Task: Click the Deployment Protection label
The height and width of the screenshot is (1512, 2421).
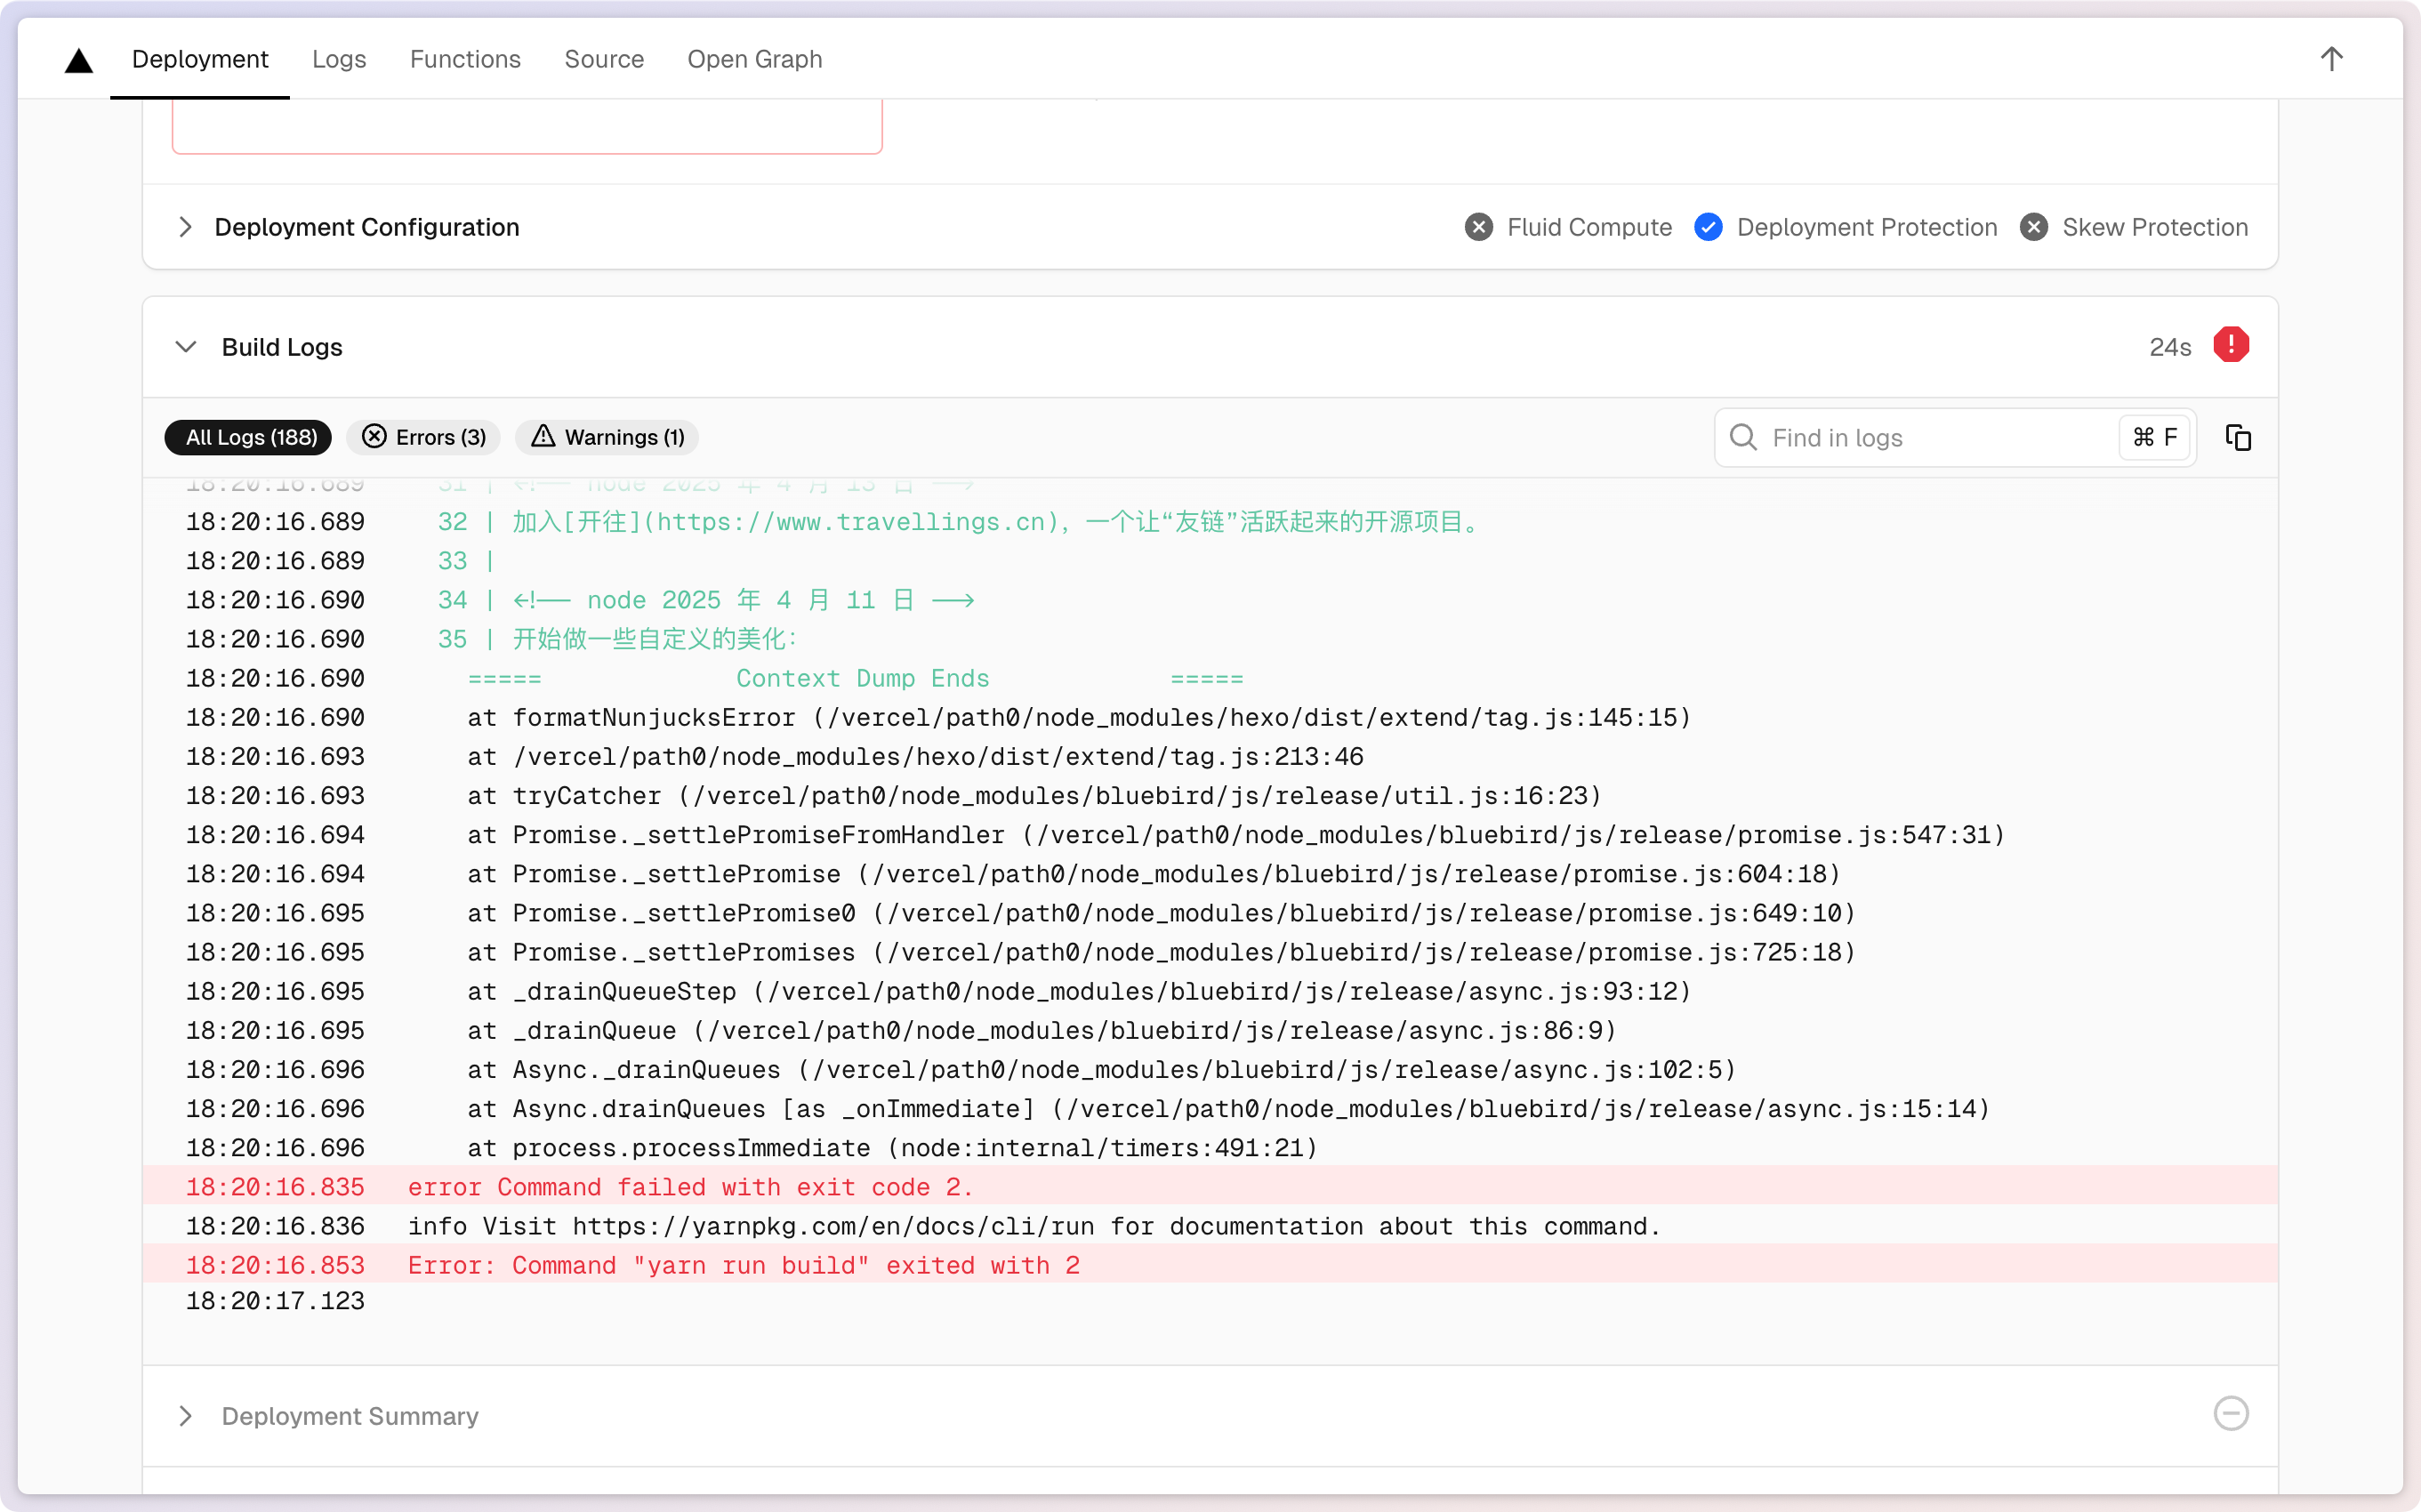Action: pyautogui.click(x=1867, y=227)
